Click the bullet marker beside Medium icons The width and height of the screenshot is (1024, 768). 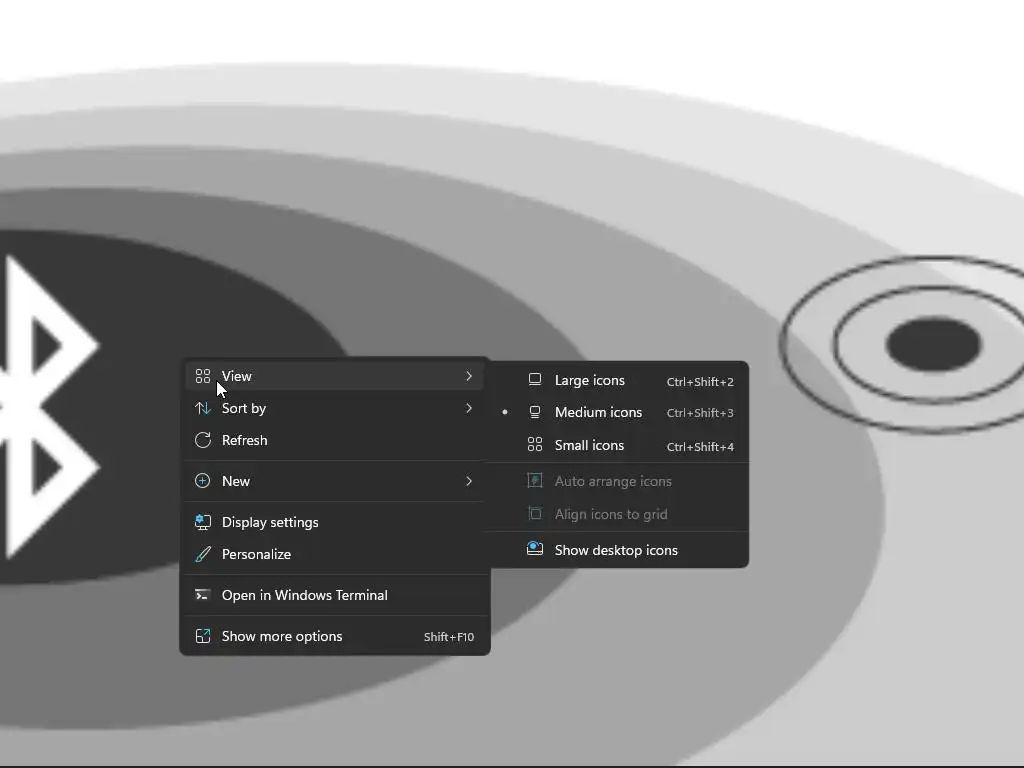[505, 412]
